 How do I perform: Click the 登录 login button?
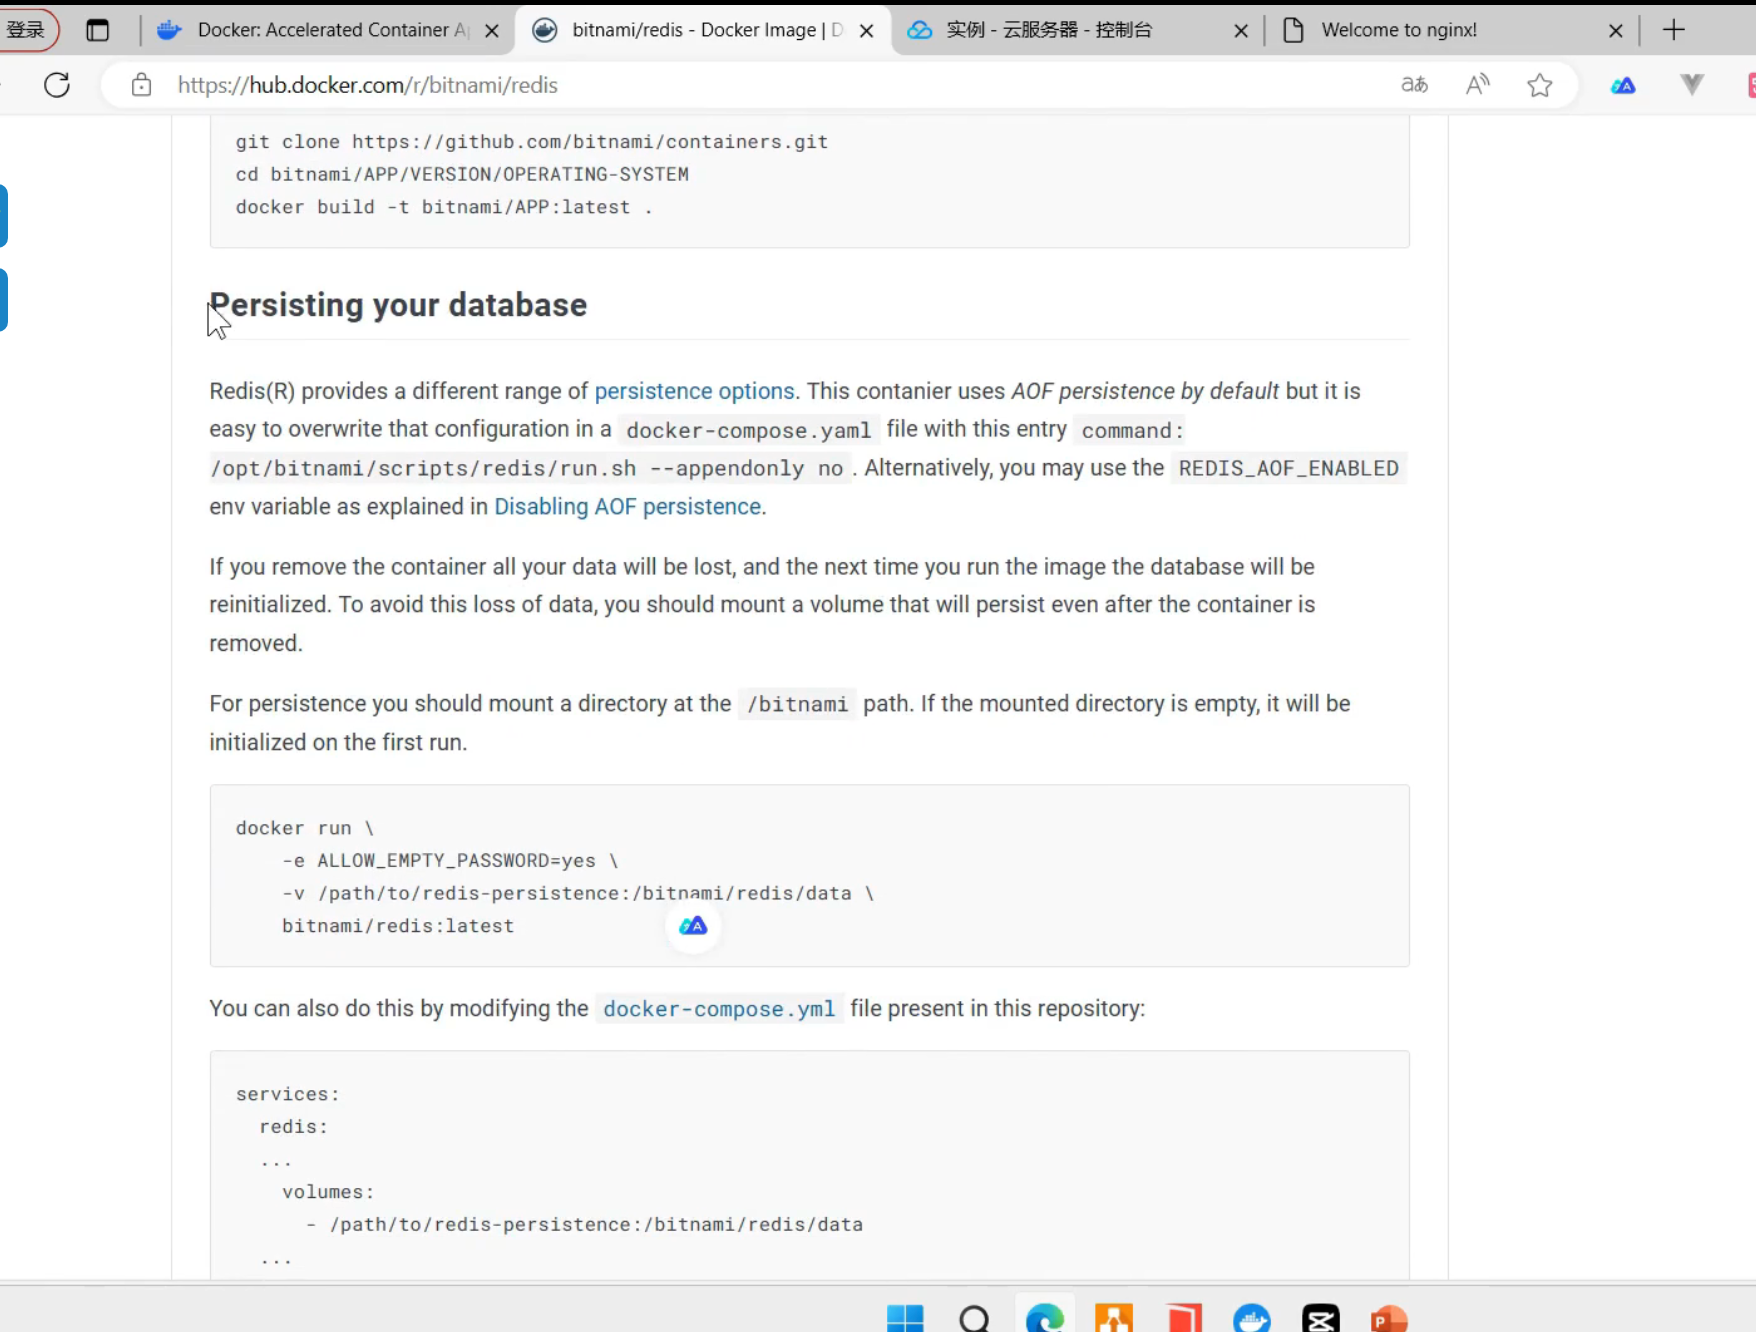tap(27, 30)
